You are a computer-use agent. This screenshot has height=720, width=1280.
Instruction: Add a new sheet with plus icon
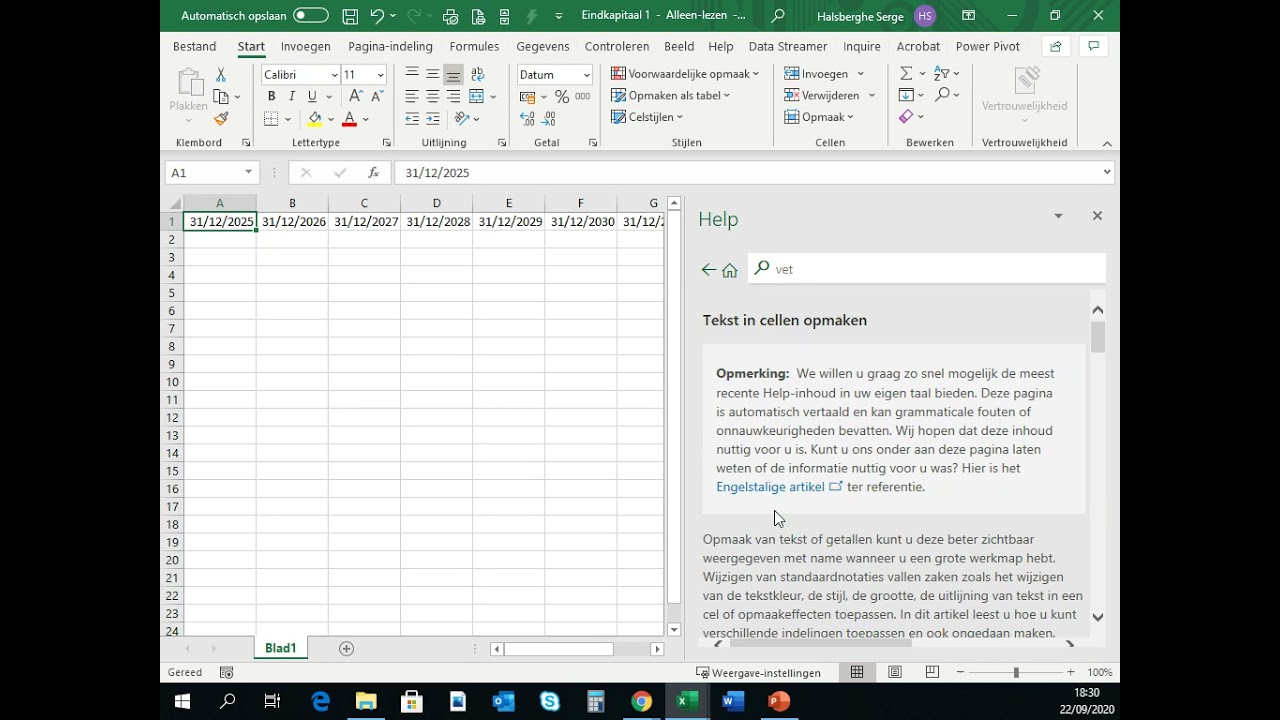click(x=346, y=649)
